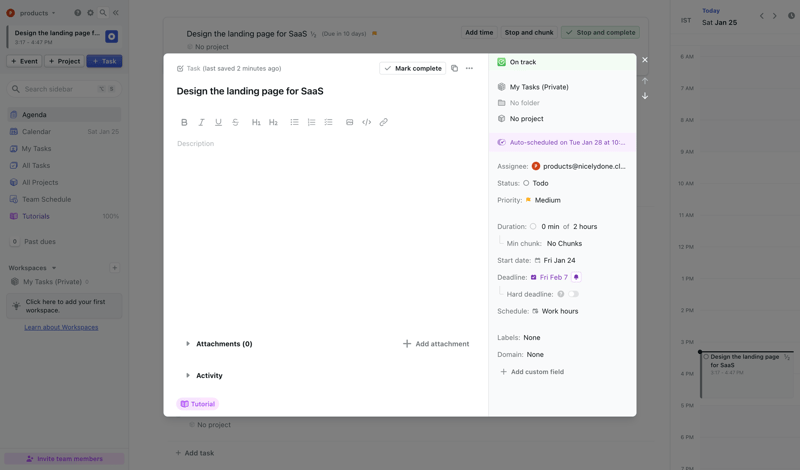This screenshot has width=800, height=470.
Task: Change the Min chunk No Chunks value
Action: [x=564, y=243]
